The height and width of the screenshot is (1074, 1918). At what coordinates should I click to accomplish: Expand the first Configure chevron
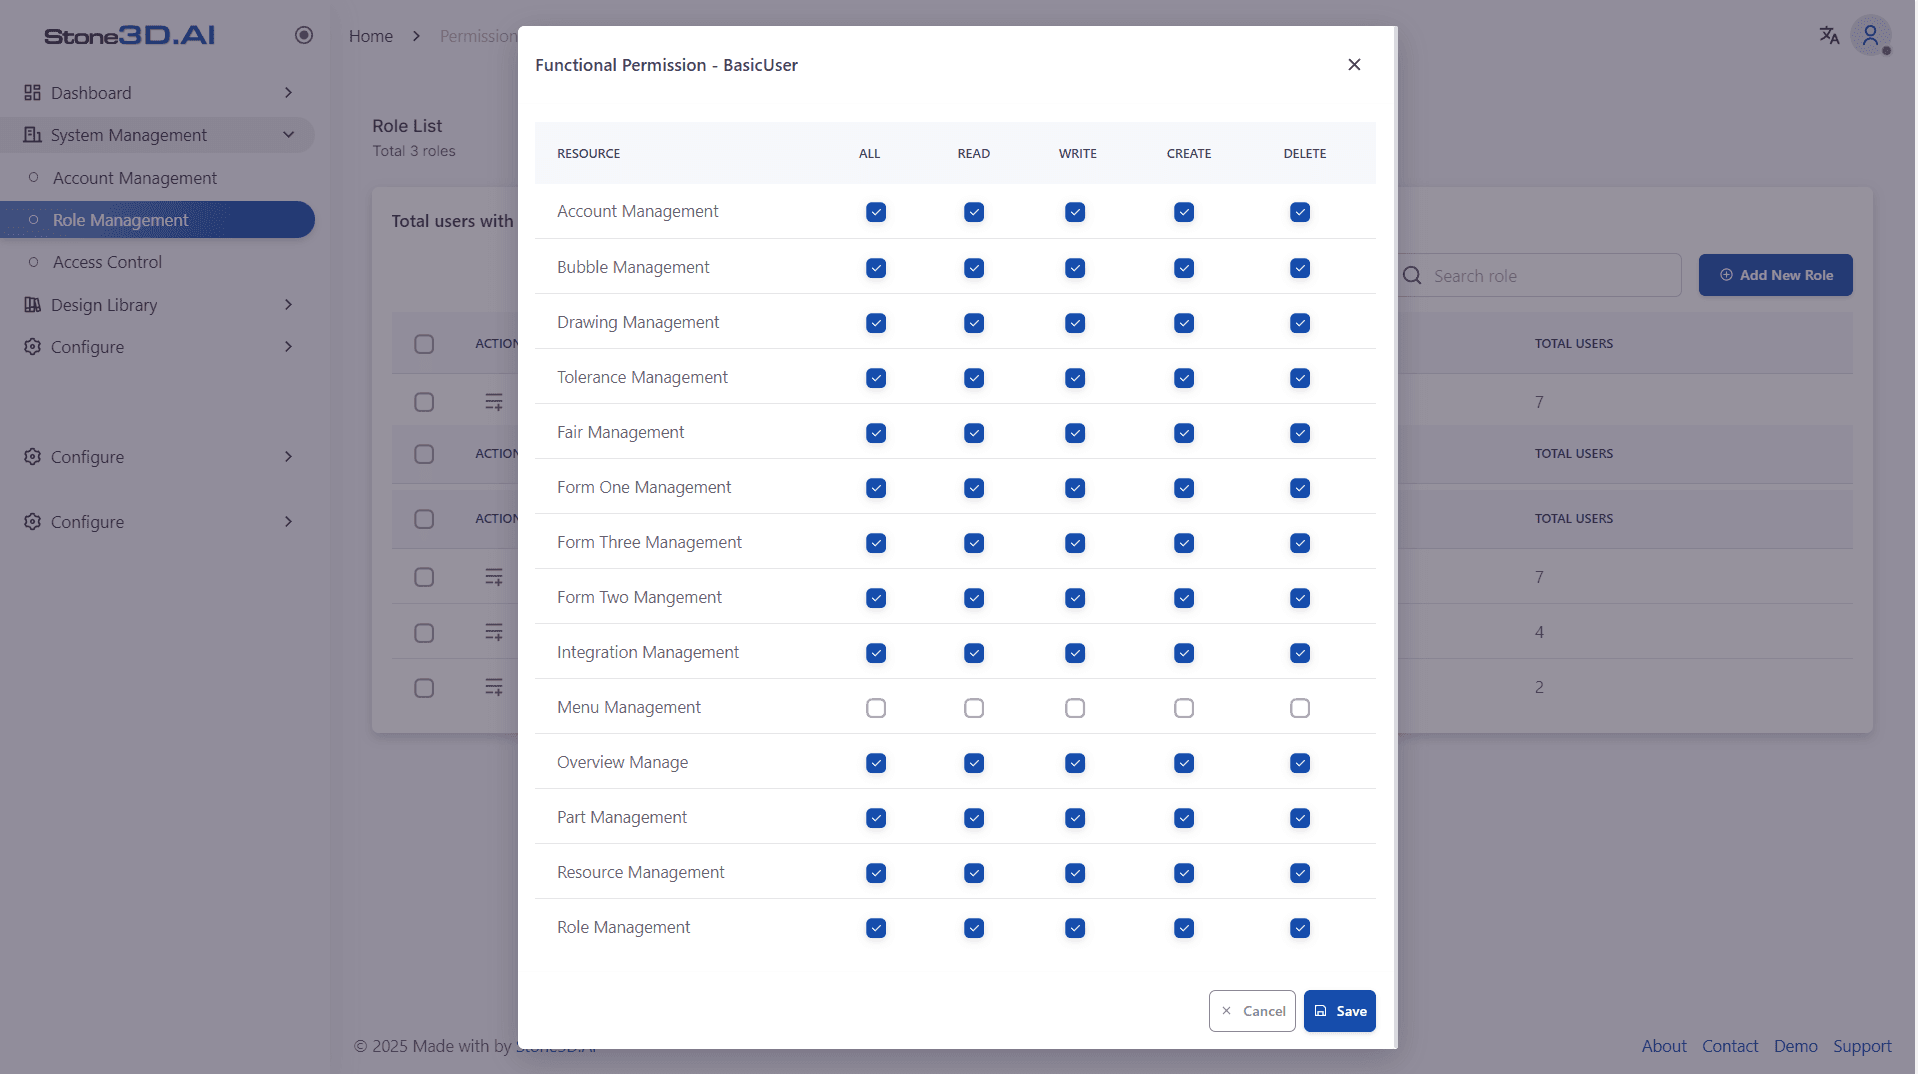288,346
